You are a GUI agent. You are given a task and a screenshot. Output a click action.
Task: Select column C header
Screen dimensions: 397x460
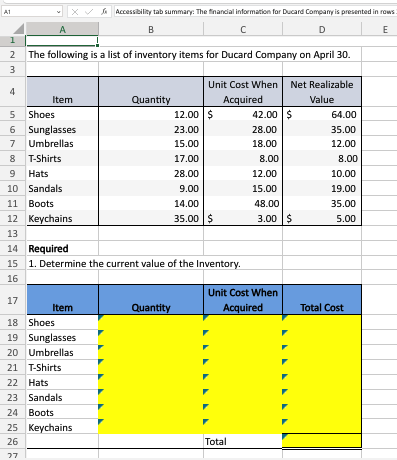[243, 29]
